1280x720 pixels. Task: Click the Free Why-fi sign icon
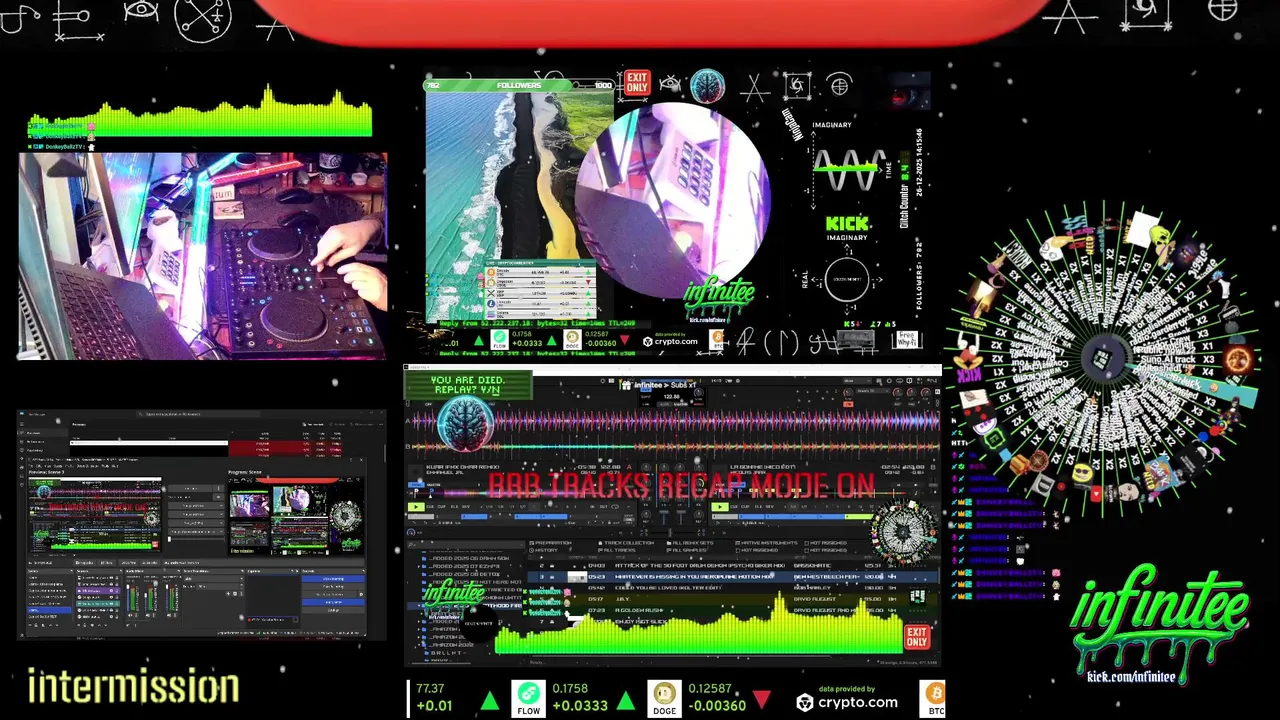coord(907,339)
